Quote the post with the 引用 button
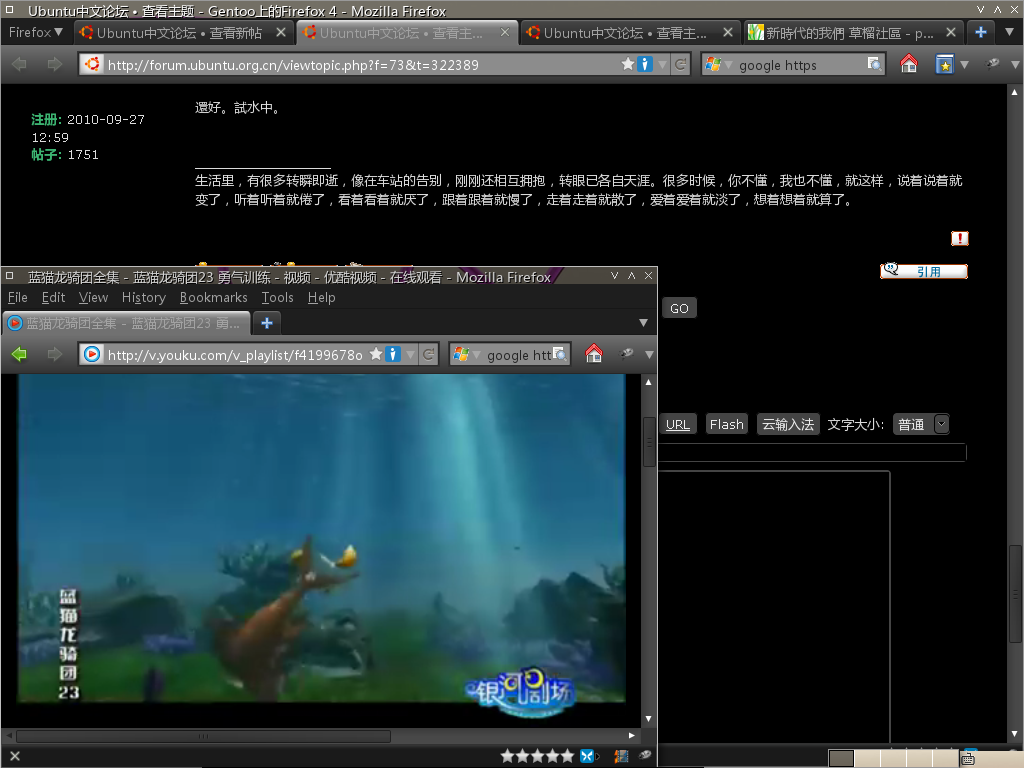The height and width of the screenshot is (768, 1024). pos(923,271)
